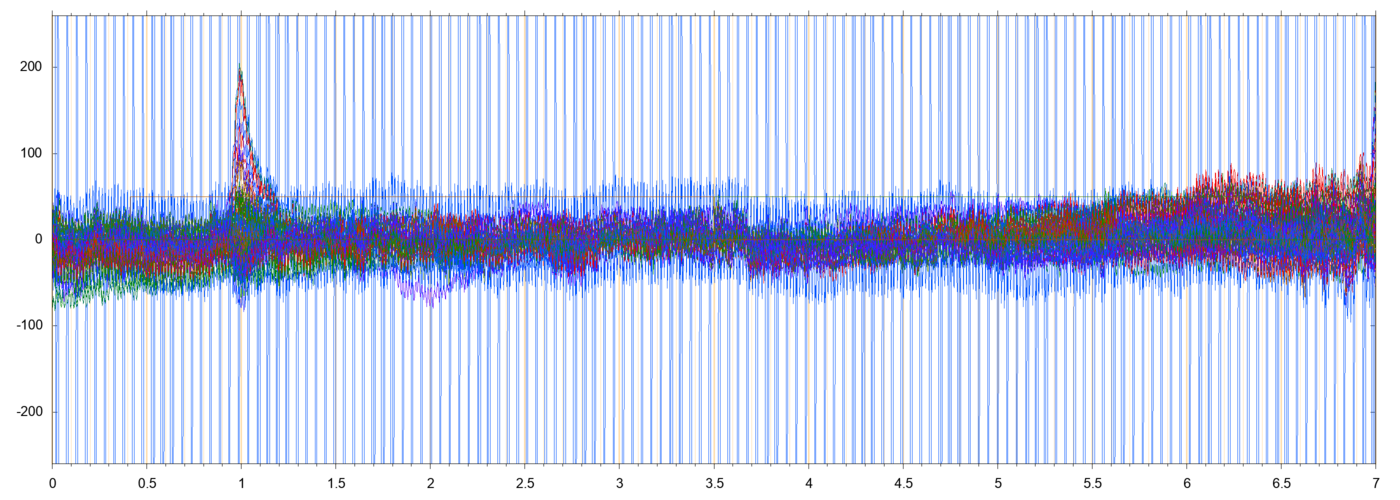Click the 0 label on the horizontal axis
1400x500 pixels.
[x=53, y=482]
